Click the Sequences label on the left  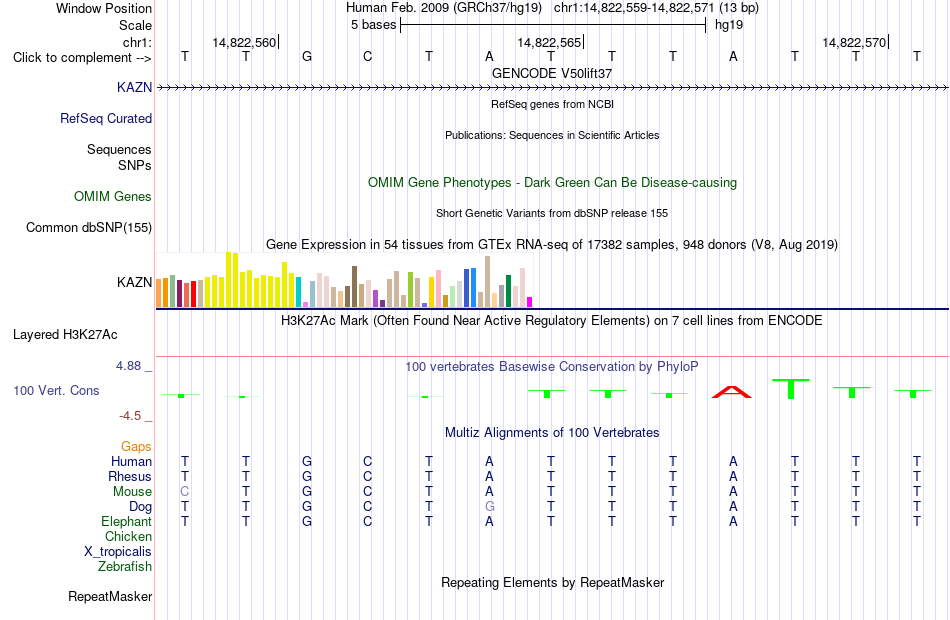[x=119, y=149]
